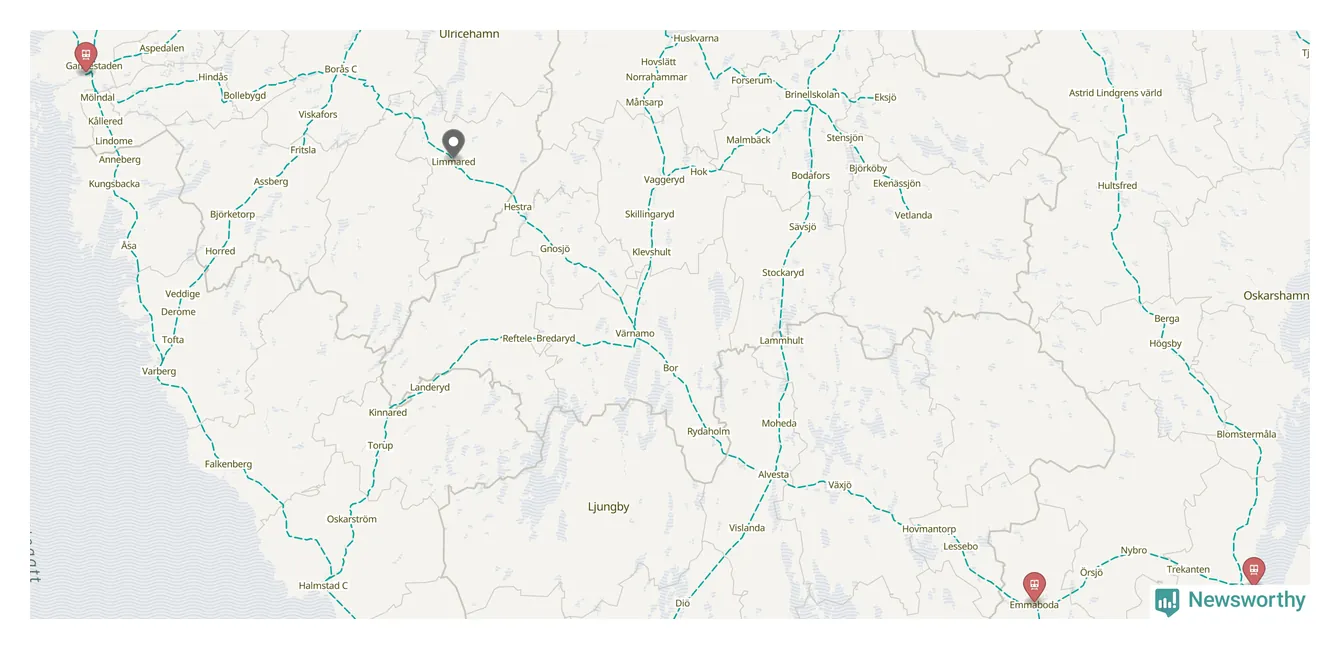Viewport: 1340px width, 649px height.
Task: Select the Alvesta junction label
Action: [773, 475]
